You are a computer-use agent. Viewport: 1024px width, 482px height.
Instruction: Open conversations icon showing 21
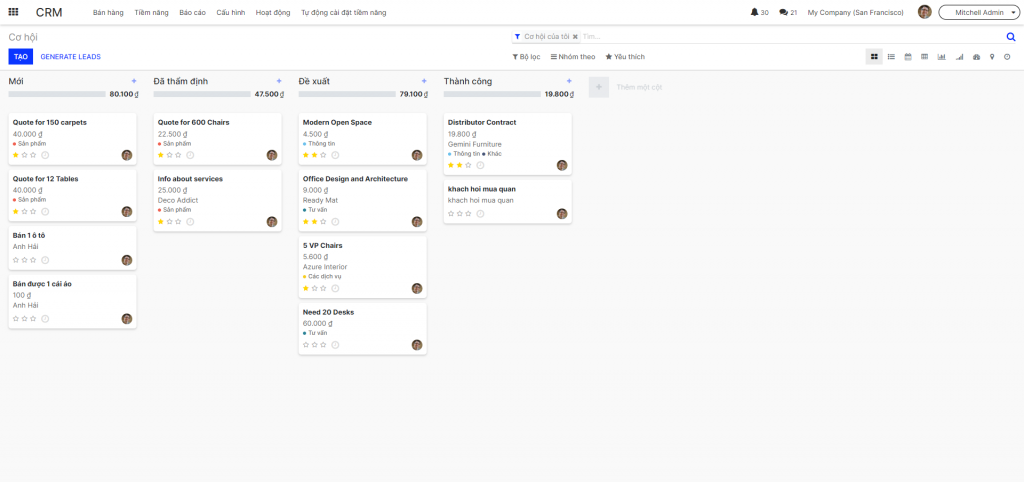tap(788, 12)
